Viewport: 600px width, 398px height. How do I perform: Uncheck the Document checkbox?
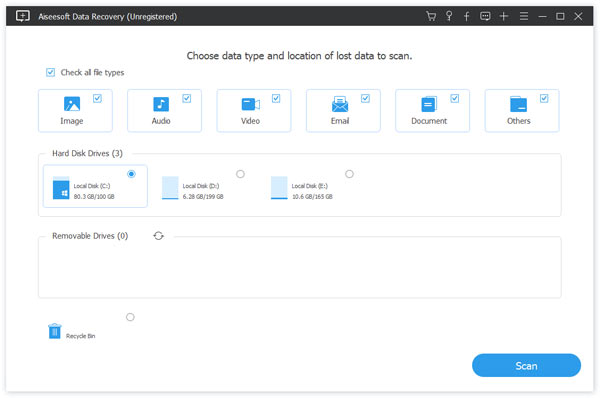455,98
